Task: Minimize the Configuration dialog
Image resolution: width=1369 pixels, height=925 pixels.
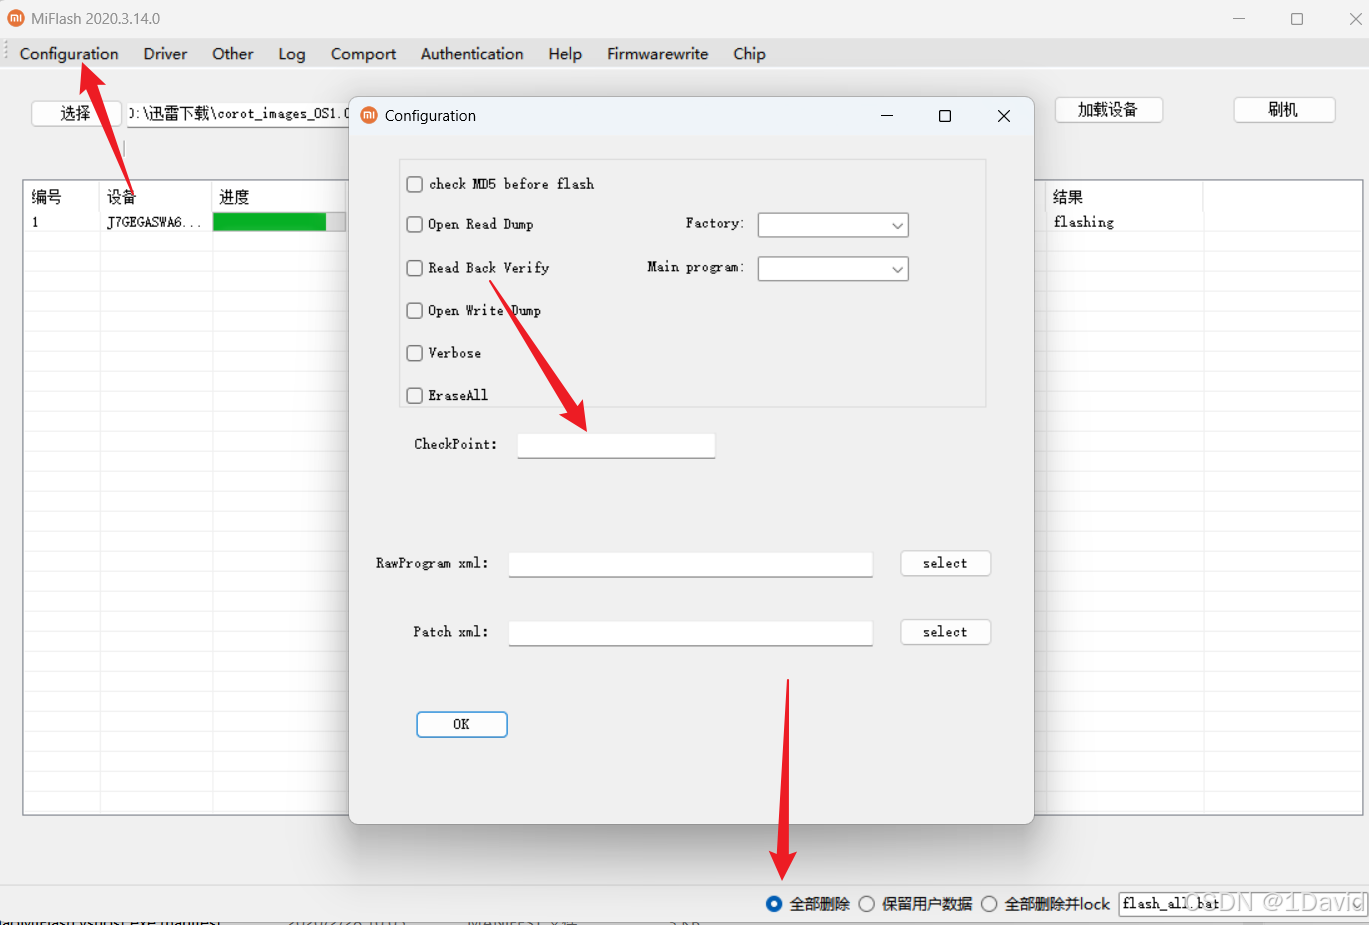Action: (886, 116)
